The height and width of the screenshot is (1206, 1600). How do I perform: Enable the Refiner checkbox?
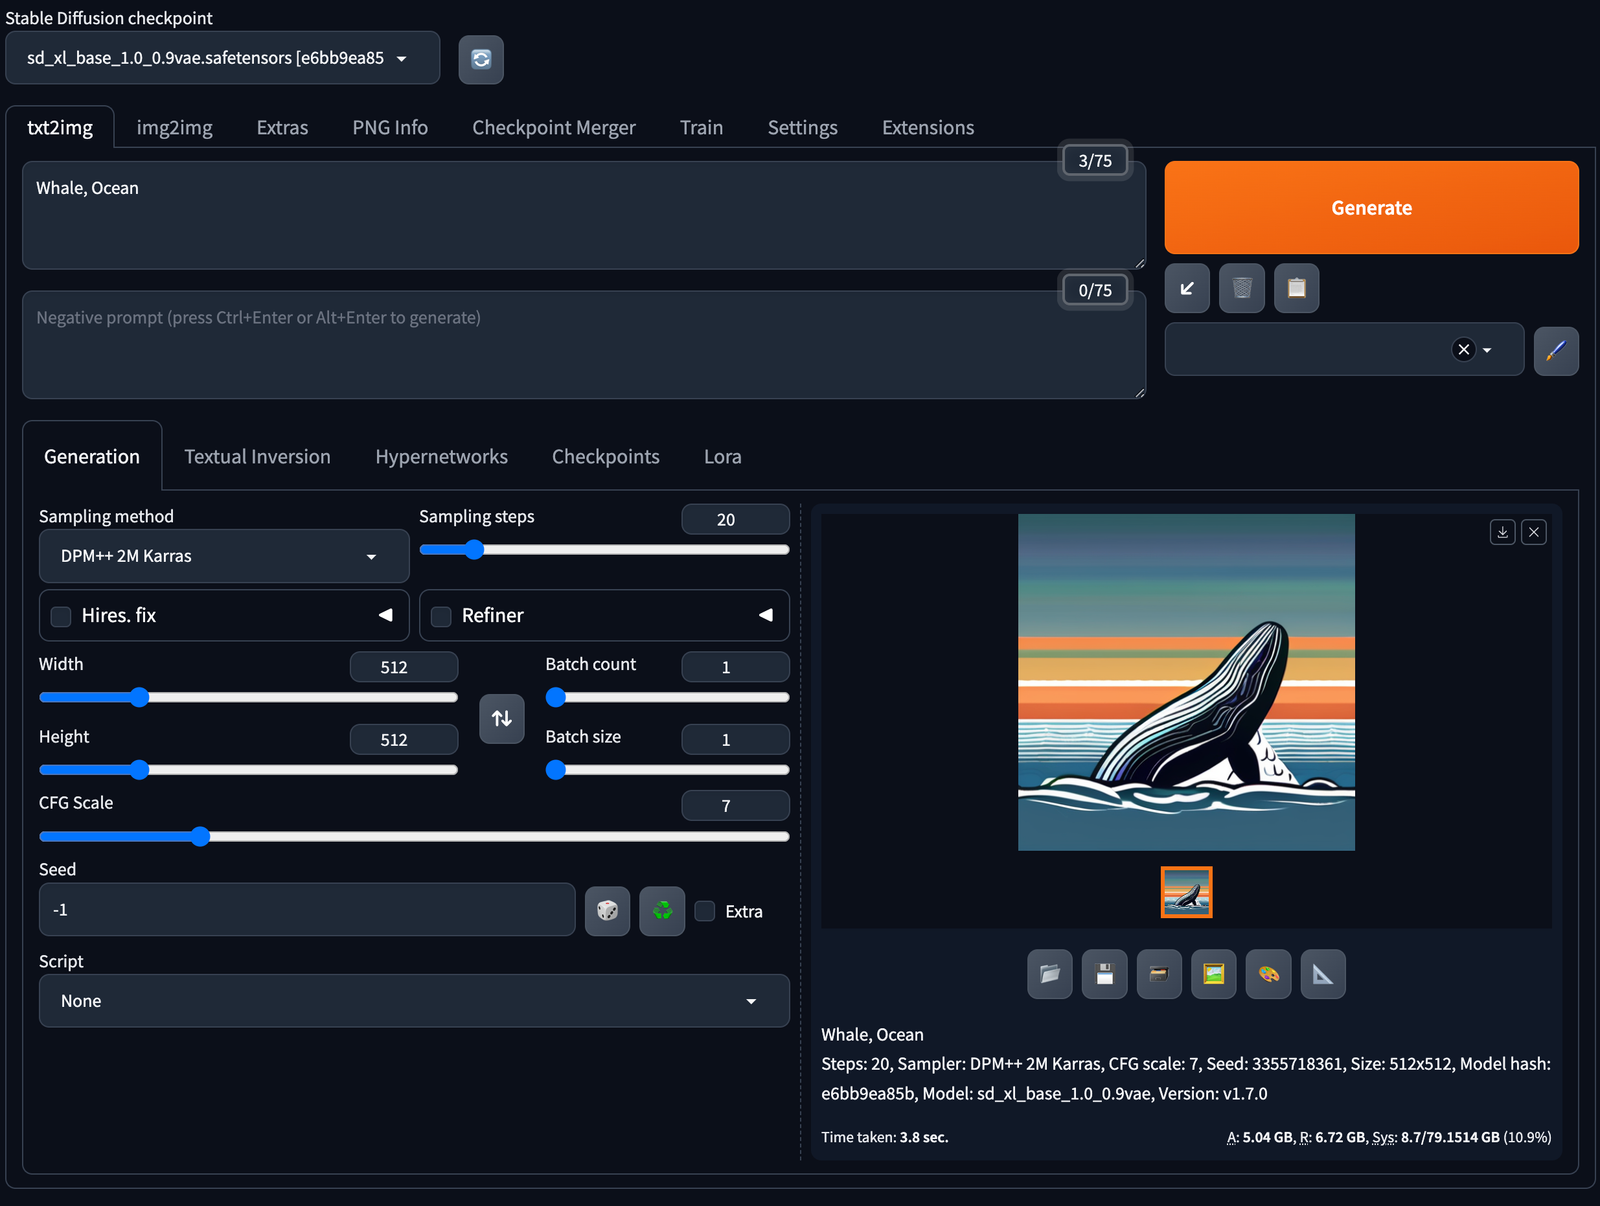[x=441, y=616]
